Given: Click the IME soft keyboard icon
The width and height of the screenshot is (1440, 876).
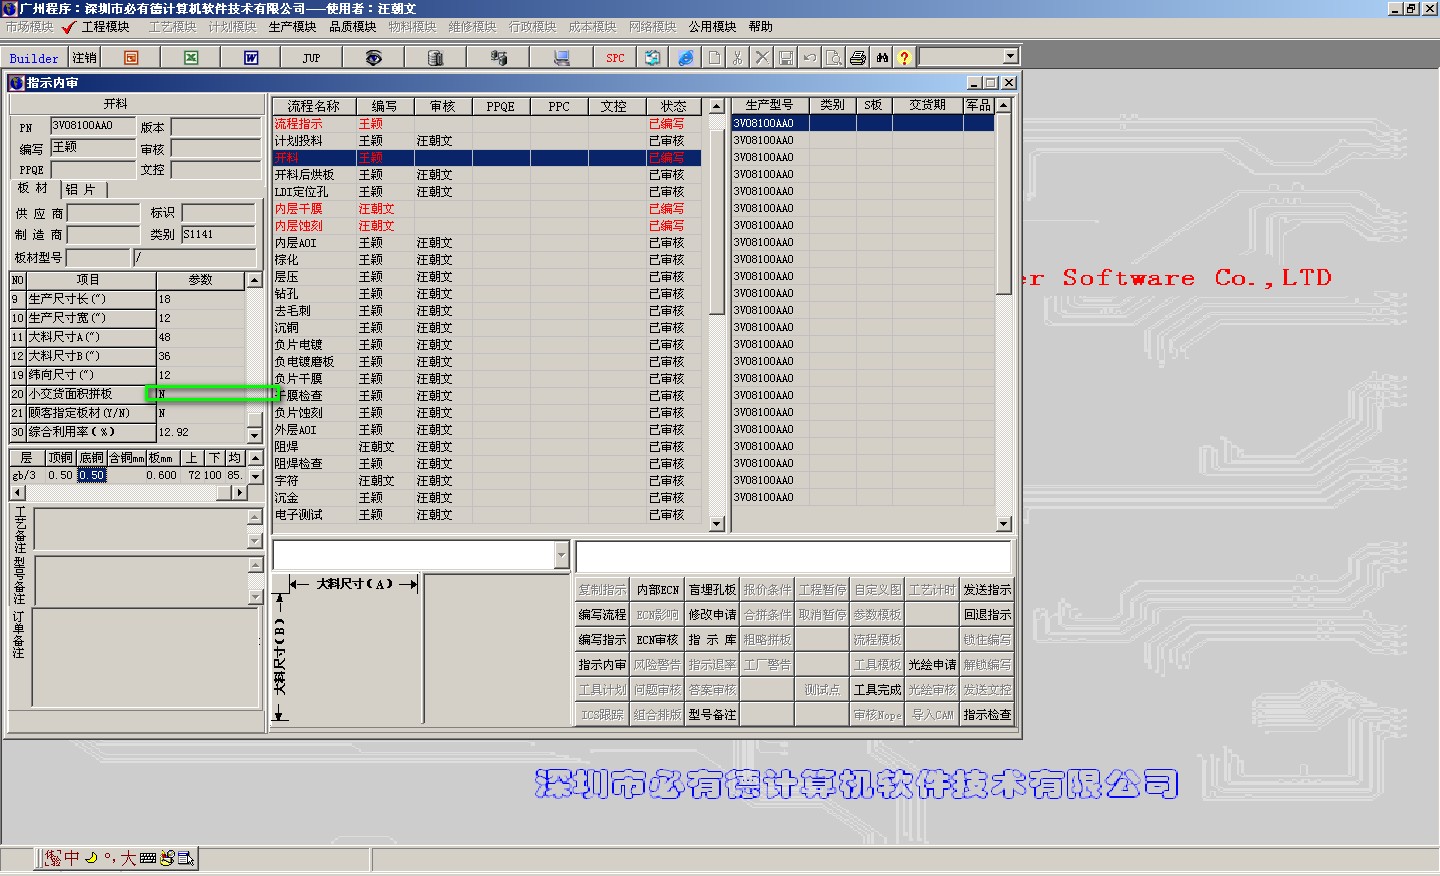Looking at the screenshot, I should (148, 858).
